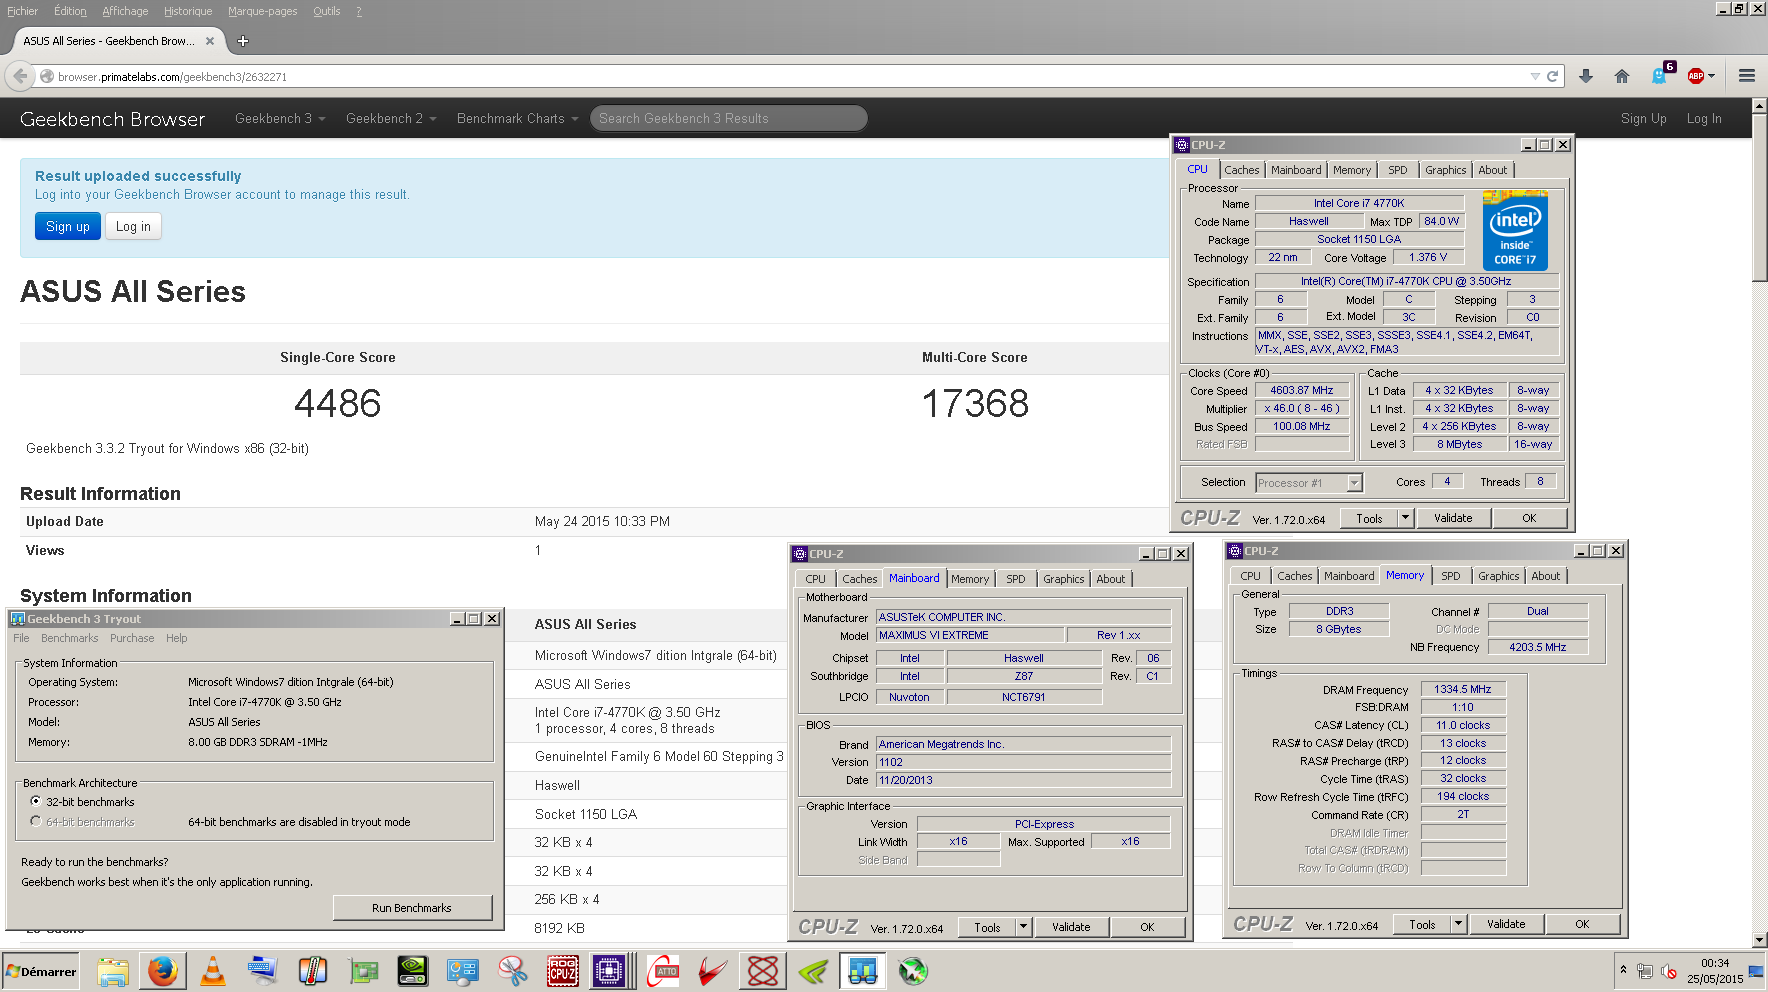Open the on-screen keyboard taskbar icon
1768x992 pixels.
(262, 971)
